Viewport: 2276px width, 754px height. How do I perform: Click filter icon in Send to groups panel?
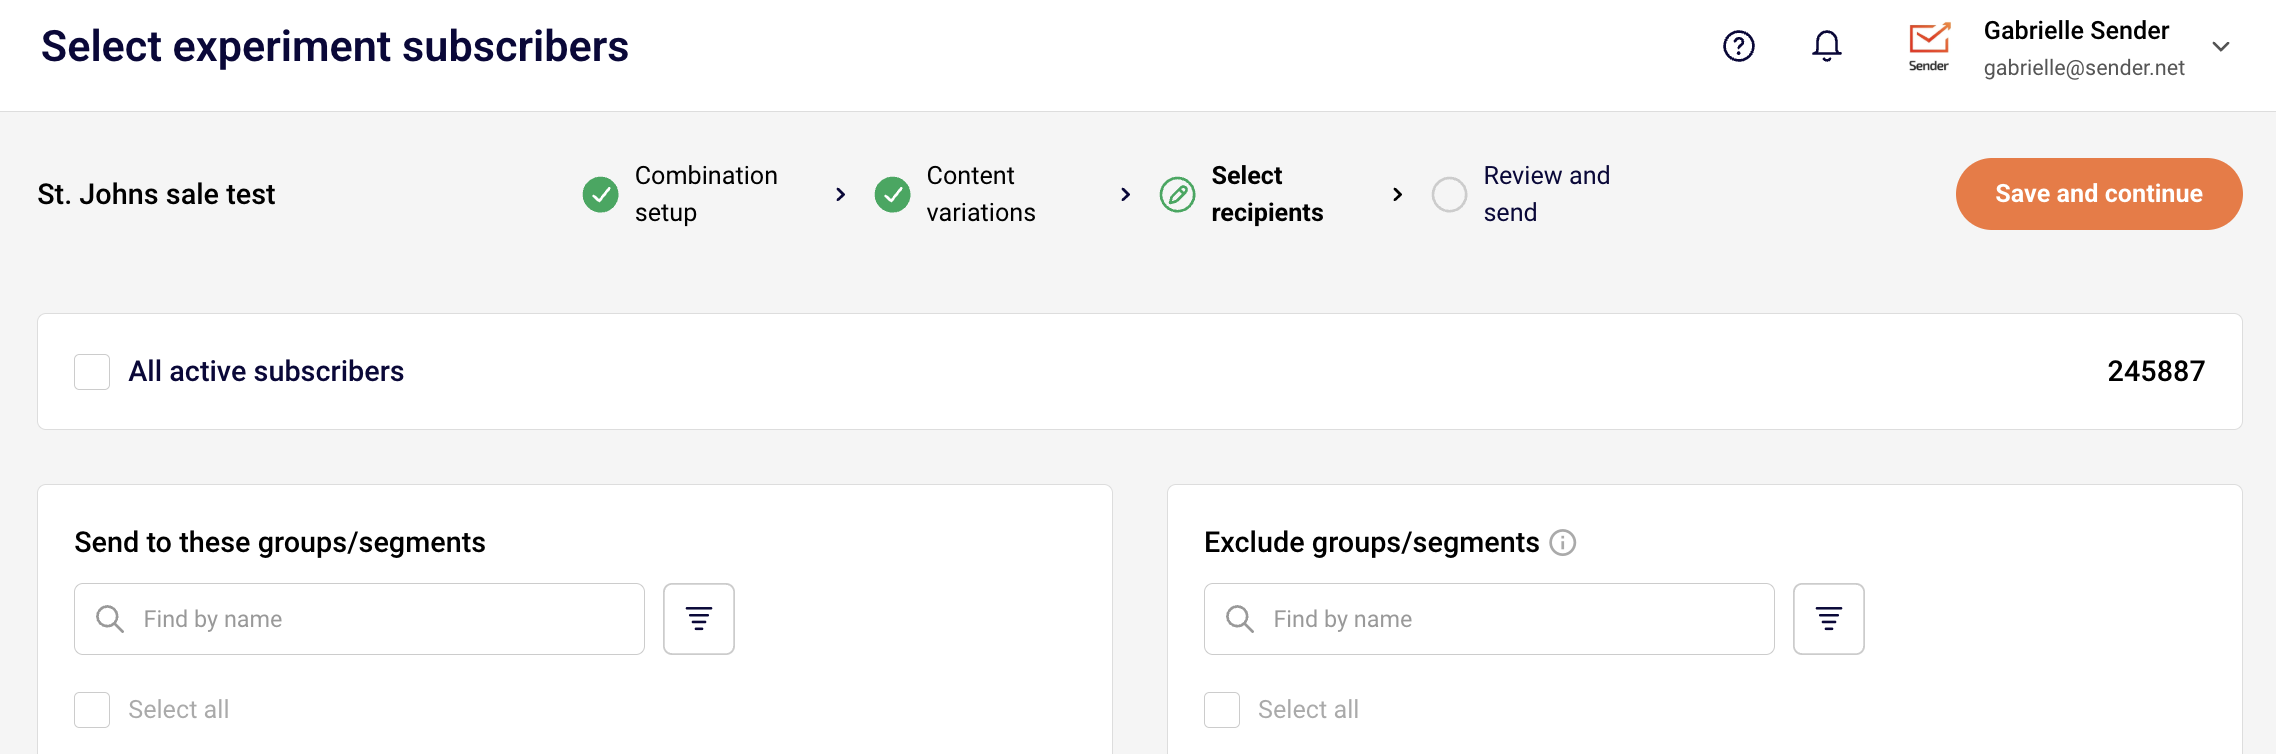pyautogui.click(x=698, y=619)
